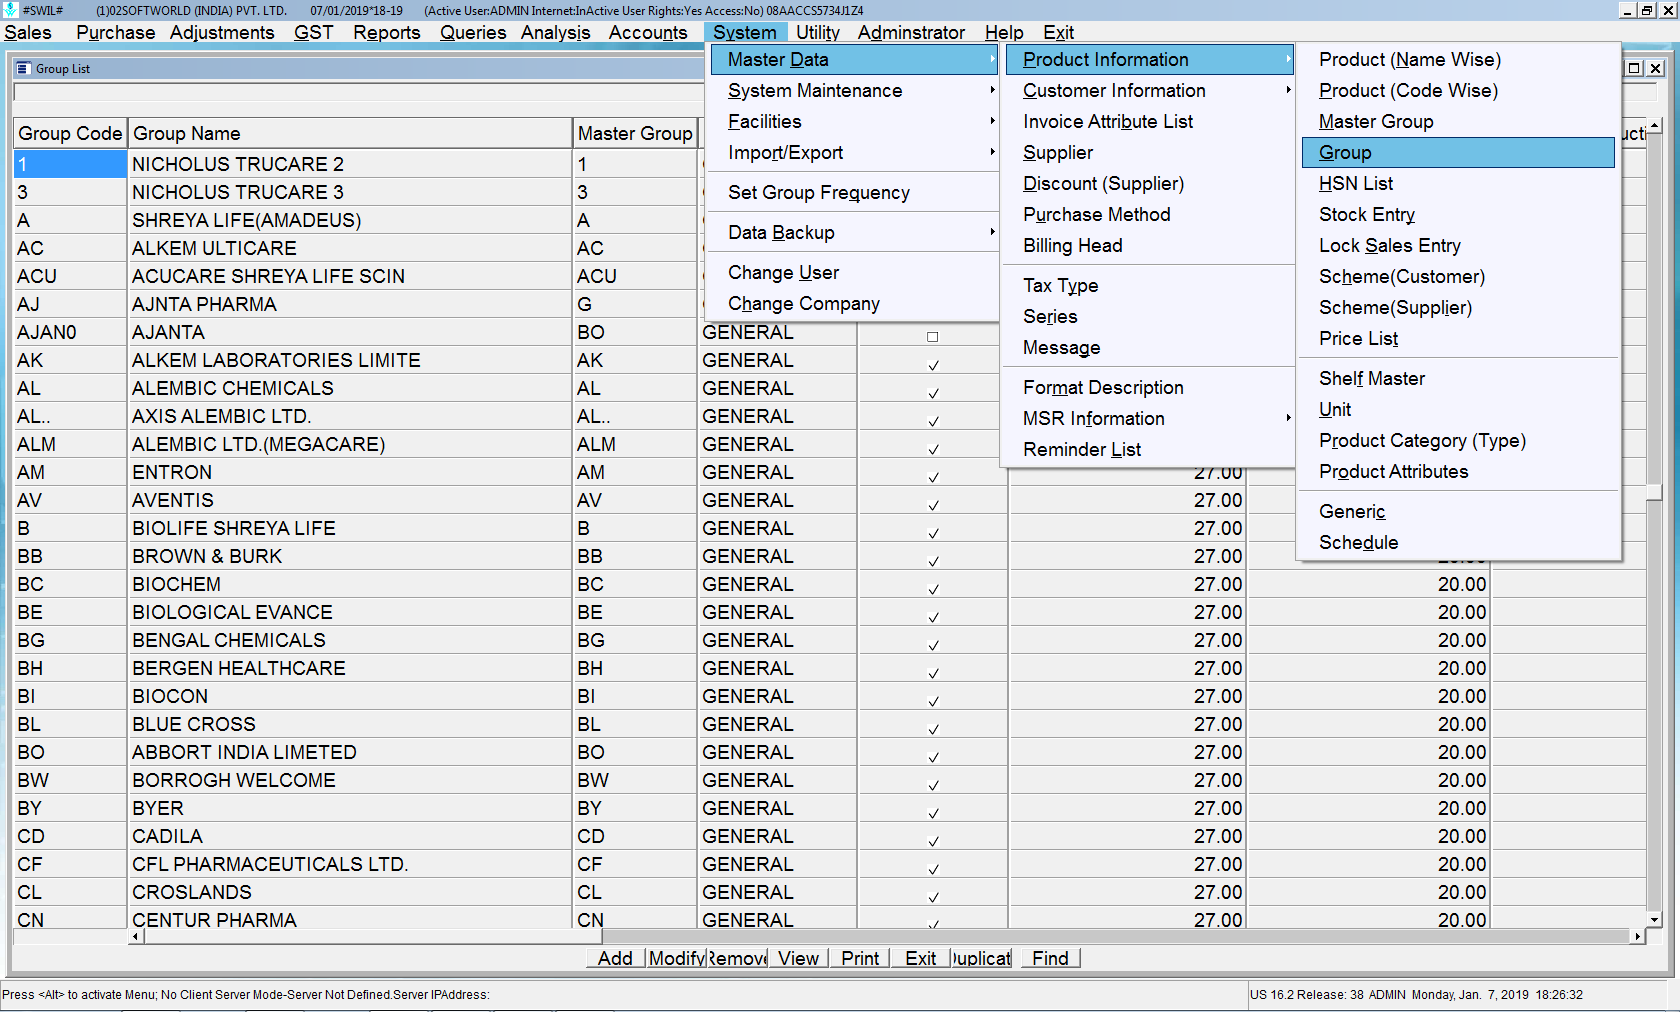The width and height of the screenshot is (1680, 1012).
Task: Click the Modify button
Action: pyautogui.click(x=677, y=958)
